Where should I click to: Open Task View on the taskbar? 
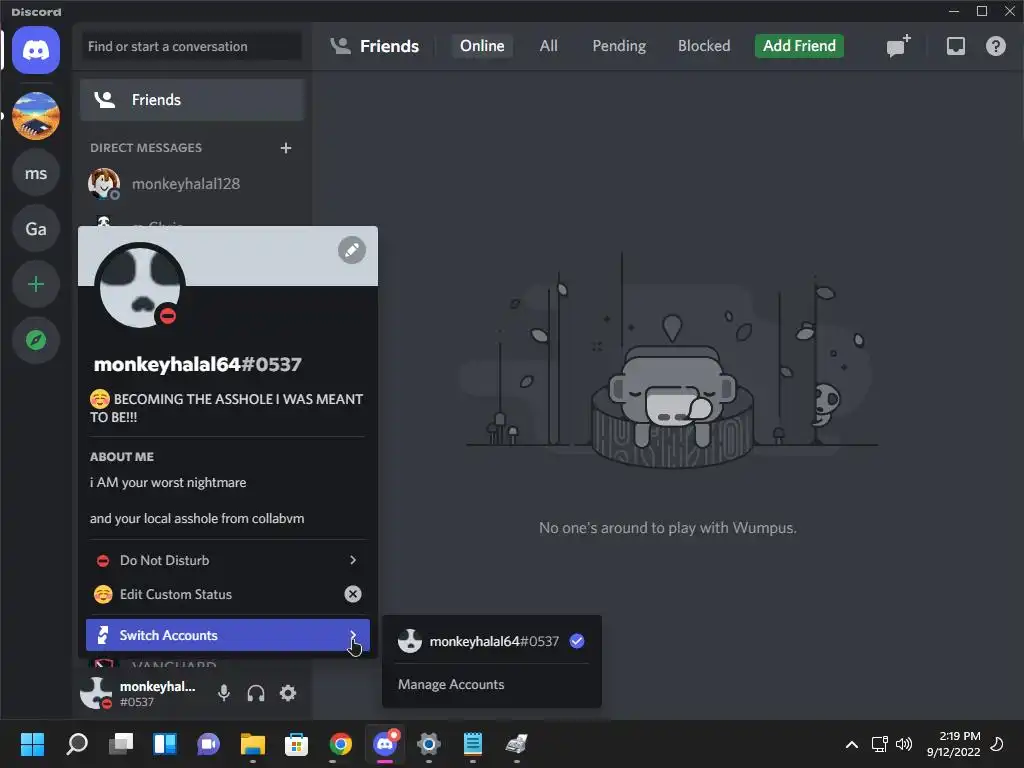(121, 744)
